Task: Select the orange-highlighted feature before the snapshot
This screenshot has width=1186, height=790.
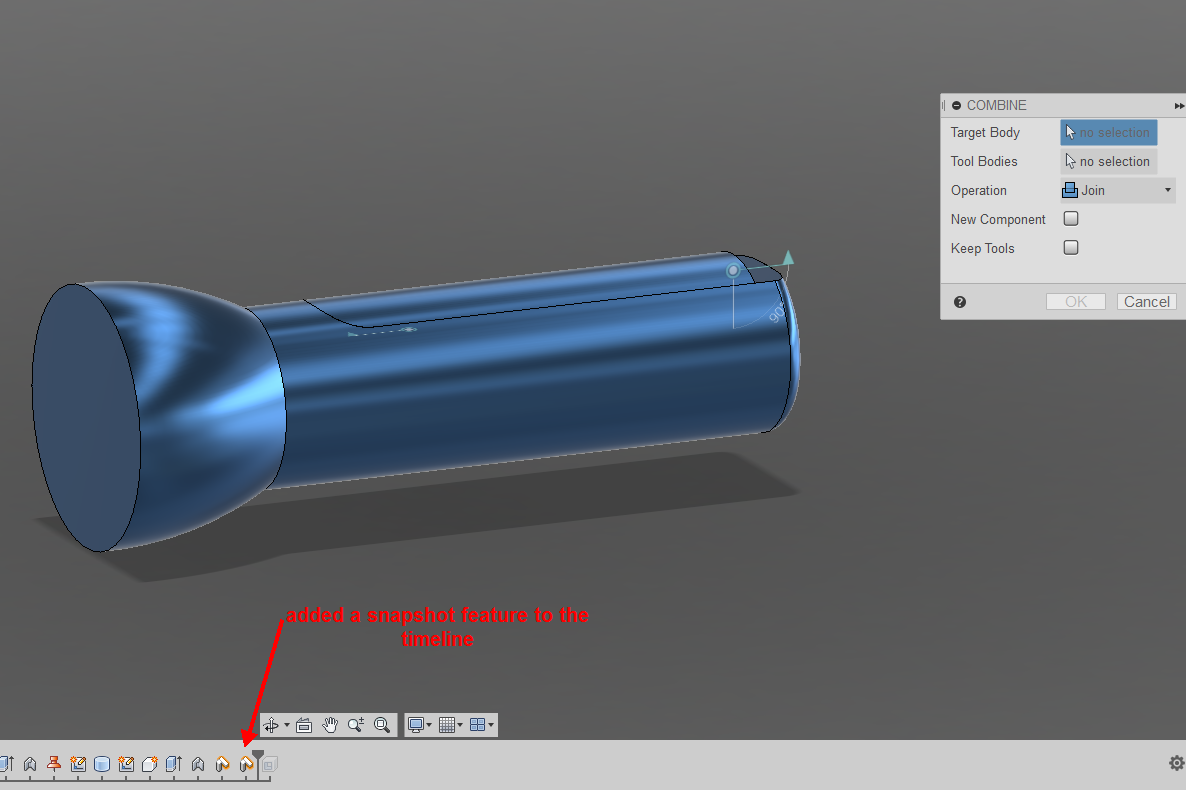Action: pos(222,764)
